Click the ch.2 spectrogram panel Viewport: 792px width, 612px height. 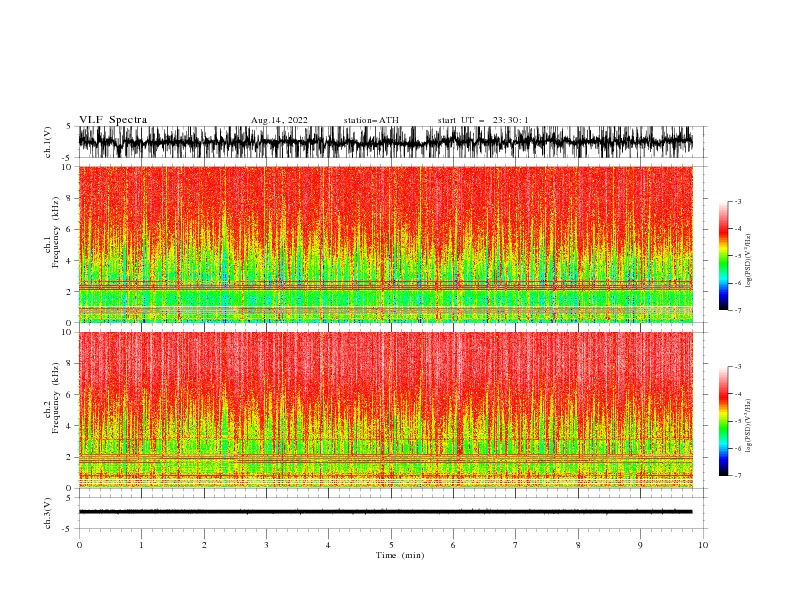(386, 410)
